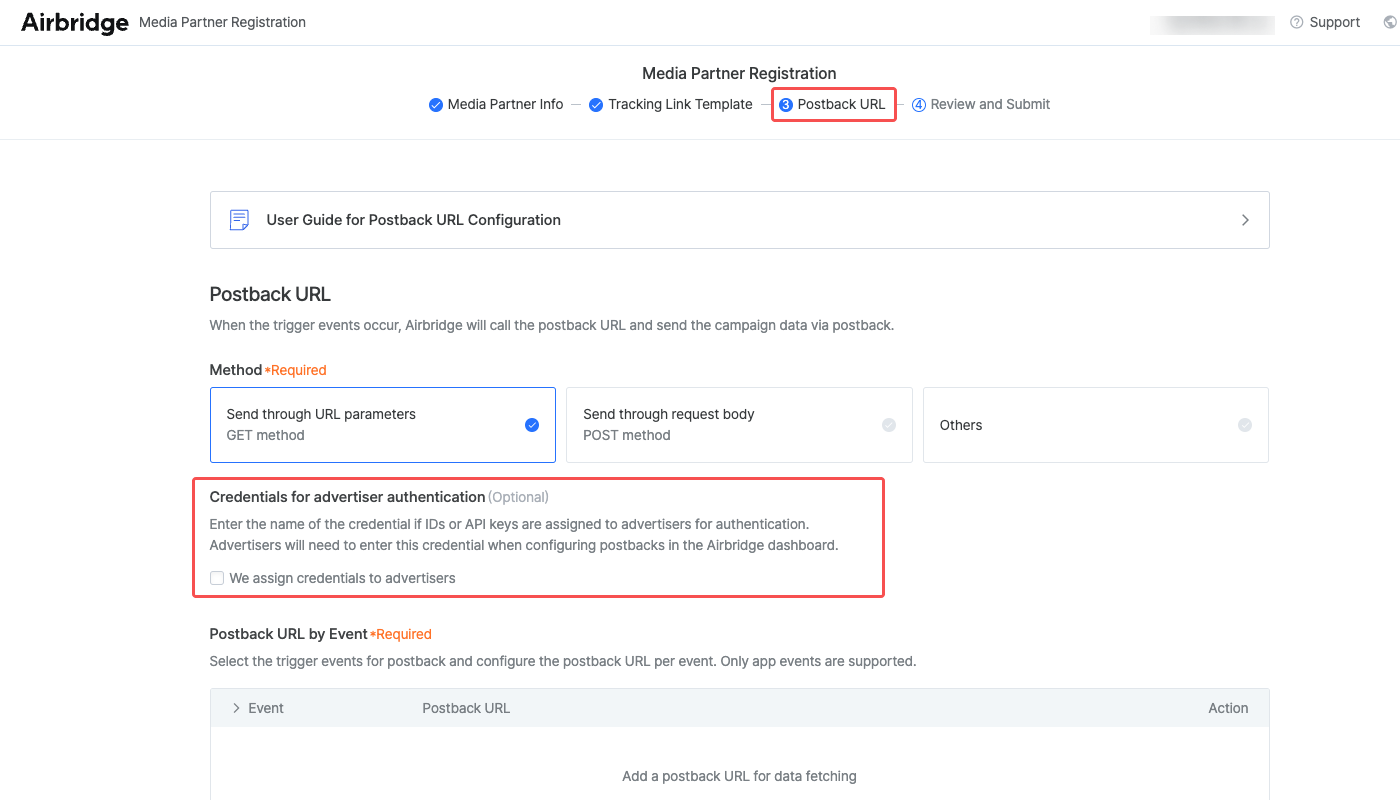Image resolution: width=1400 pixels, height=800 pixels.
Task: Click the User Guide document icon
Action: point(239,220)
